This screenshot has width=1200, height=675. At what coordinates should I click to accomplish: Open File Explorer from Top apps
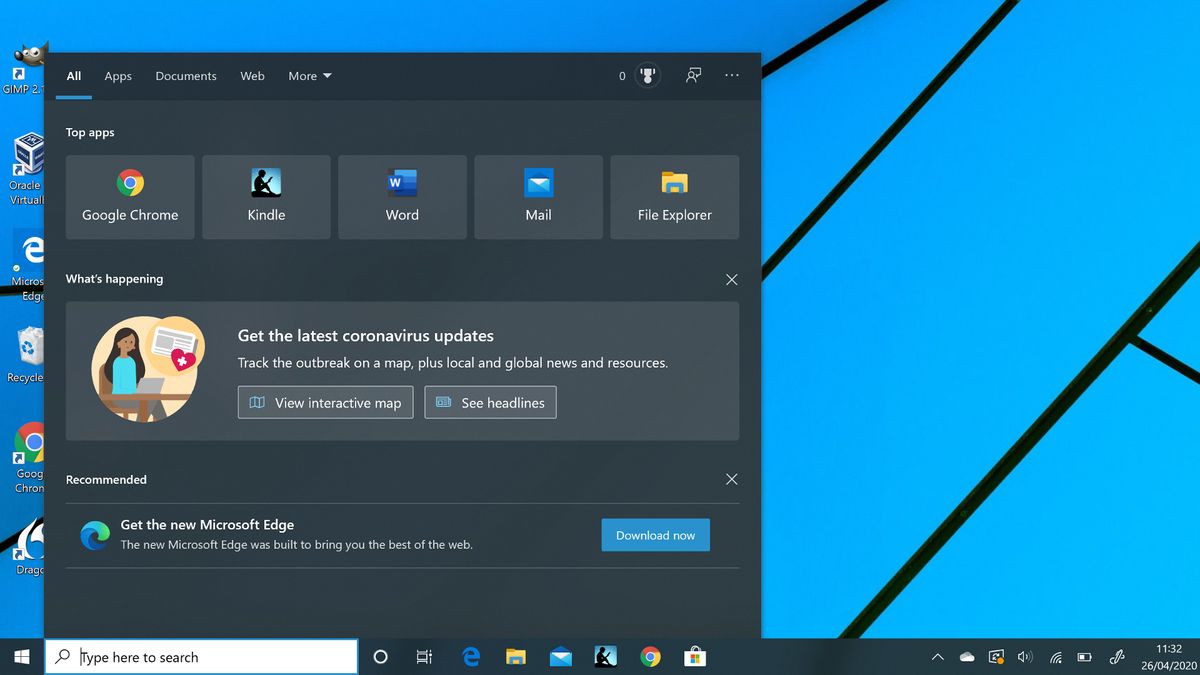coord(674,196)
